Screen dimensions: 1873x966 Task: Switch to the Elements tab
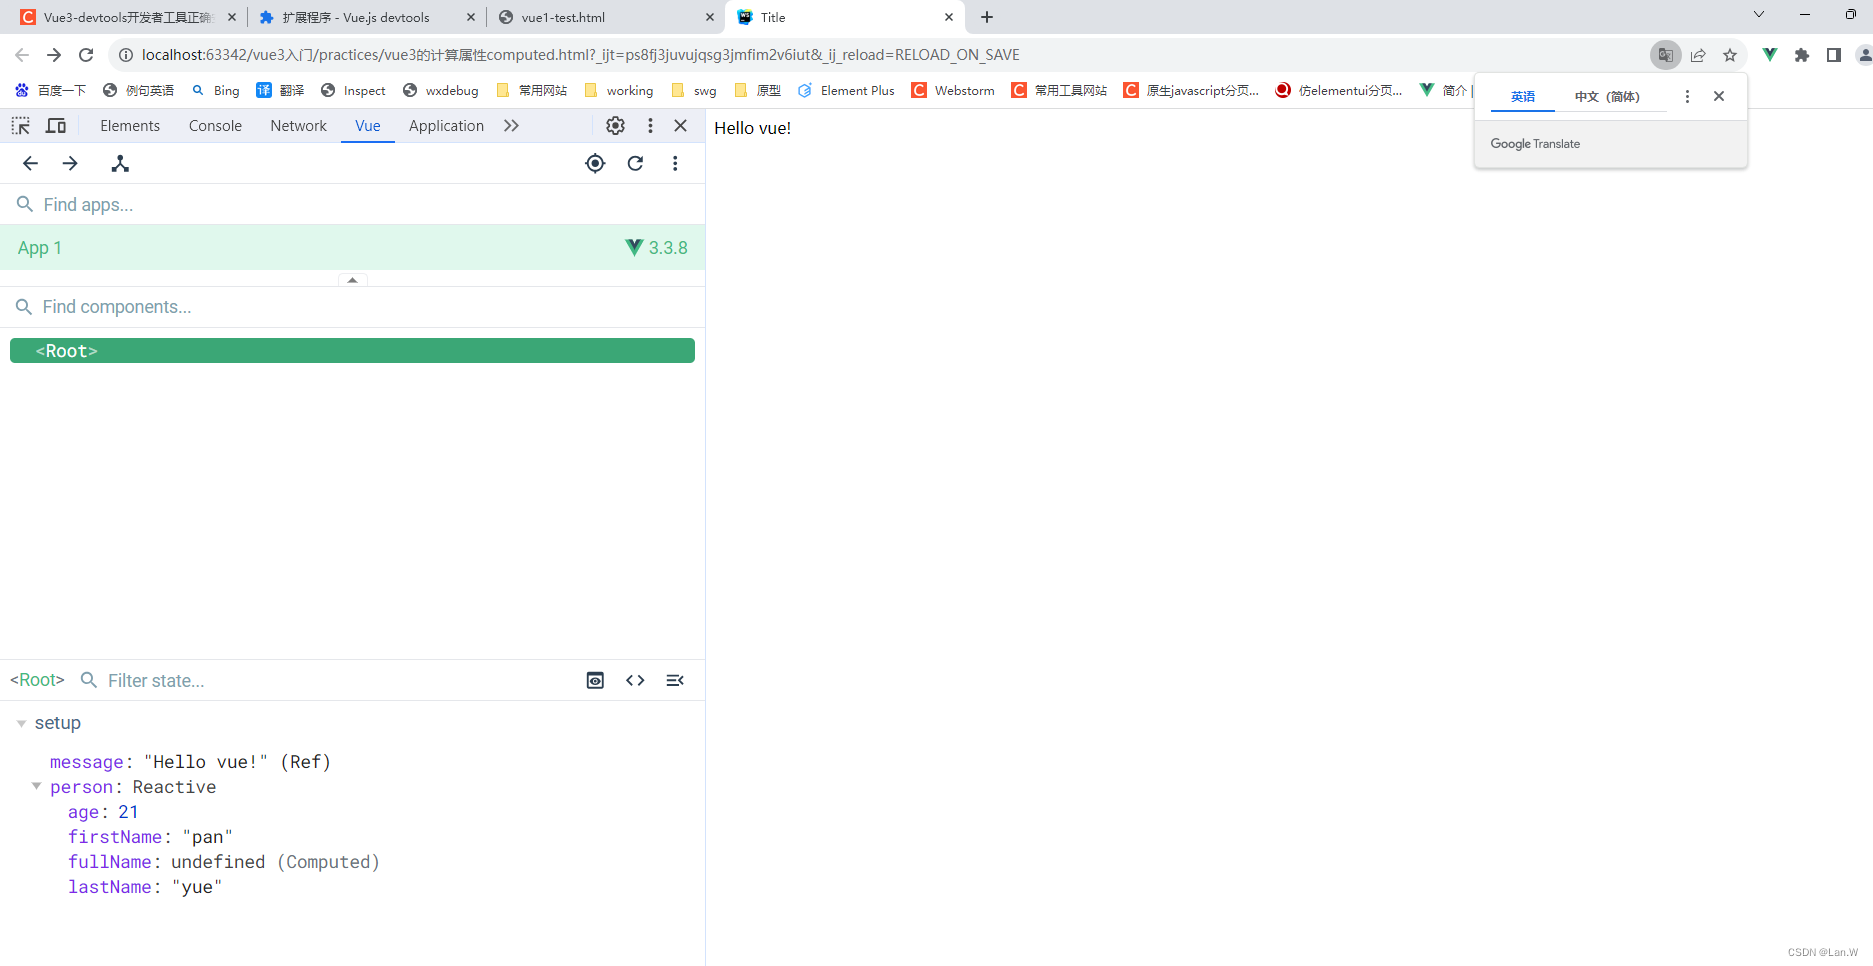click(x=130, y=125)
